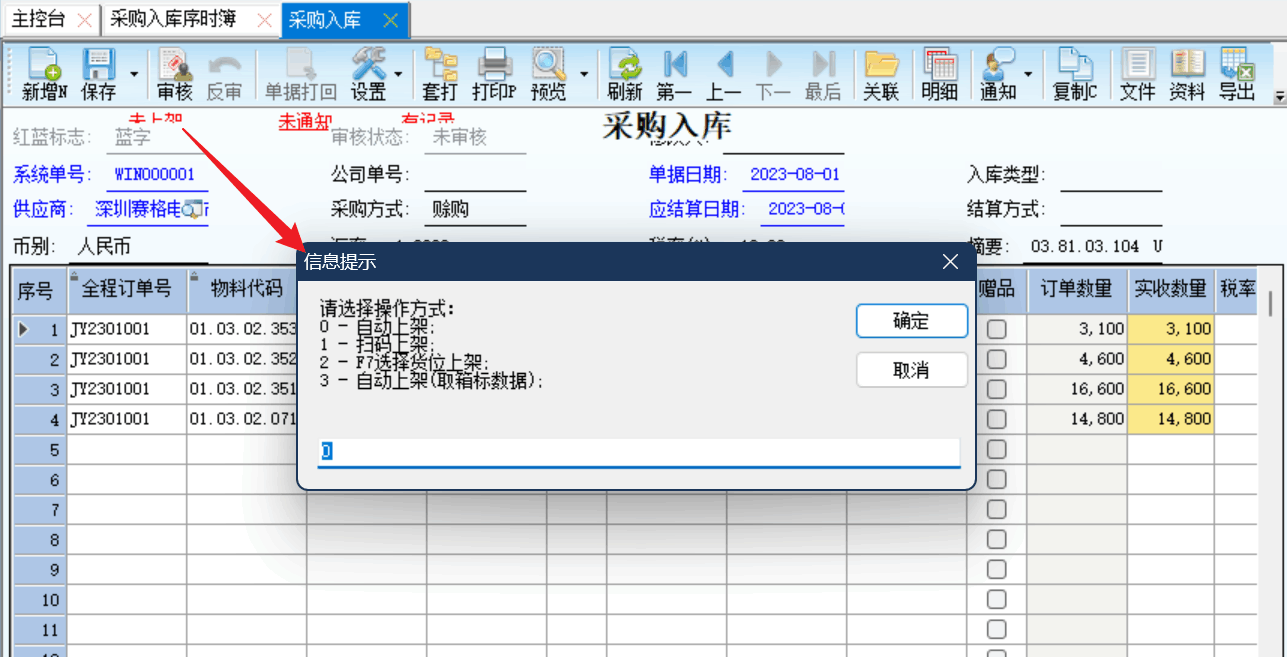Screen dimensions: 1287x657
Task: Expand the dropdown arrow beside 通知
Action: tap(1028, 74)
